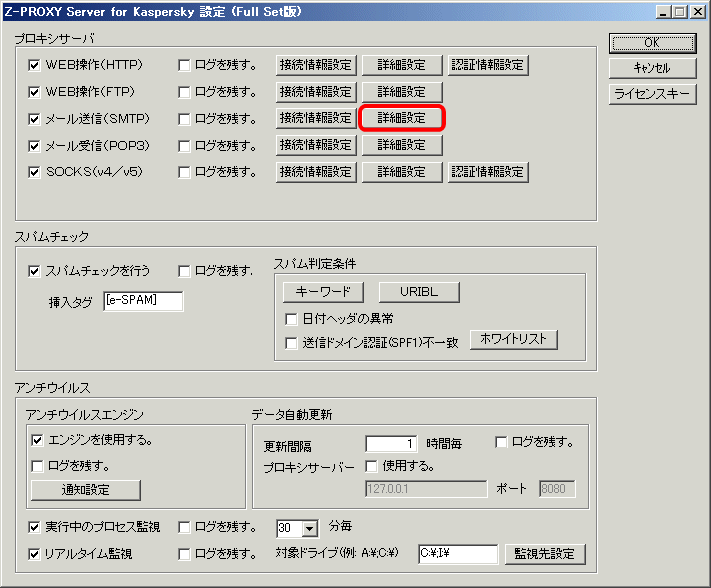The height and width of the screenshot is (588, 711).
Task: Open 詳細設定 for SOCKS
Action: [x=402, y=172]
